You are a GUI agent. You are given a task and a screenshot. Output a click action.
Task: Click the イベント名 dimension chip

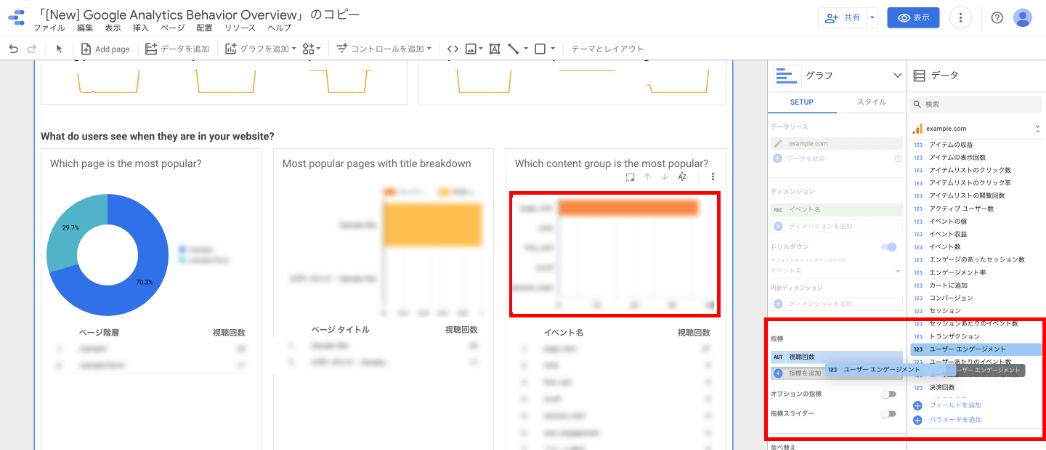click(837, 209)
